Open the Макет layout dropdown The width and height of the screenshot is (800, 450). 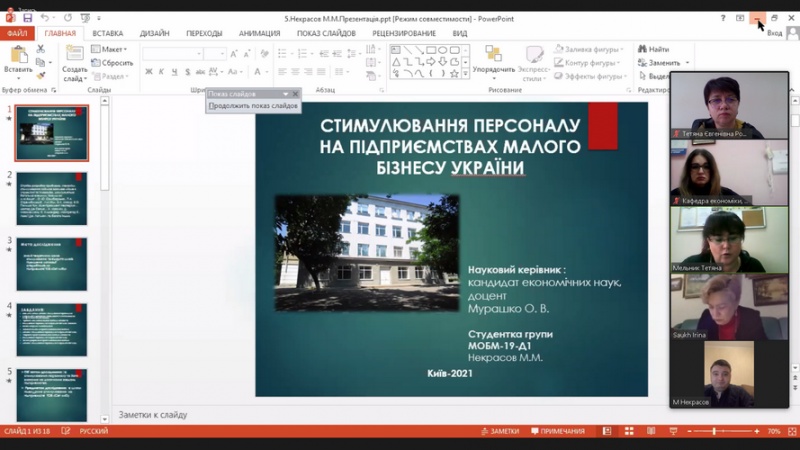(x=112, y=49)
